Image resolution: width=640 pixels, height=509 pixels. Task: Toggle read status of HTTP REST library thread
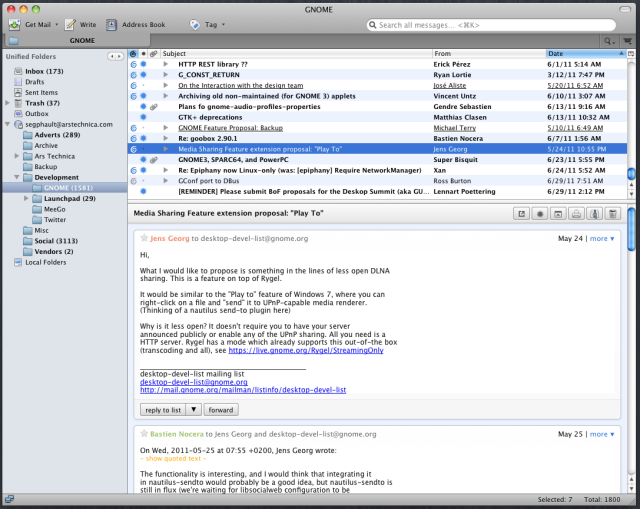click(143, 64)
